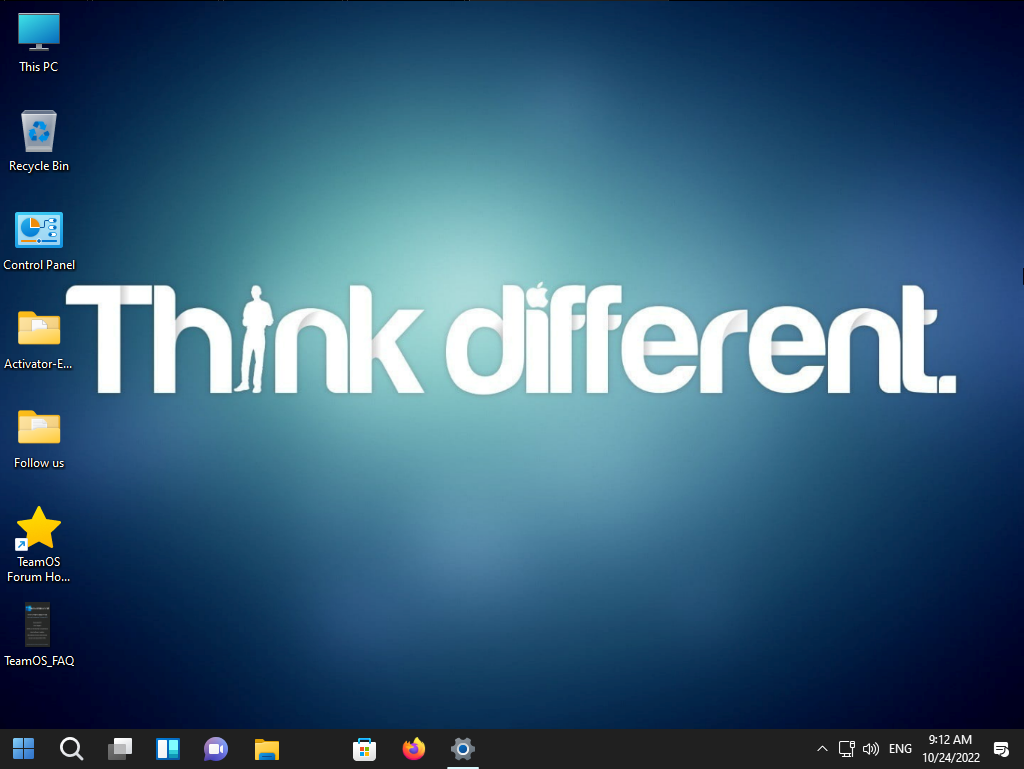Click the This PC label text
1024x769 pixels.
pyautogui.click(x=39, y=67)
